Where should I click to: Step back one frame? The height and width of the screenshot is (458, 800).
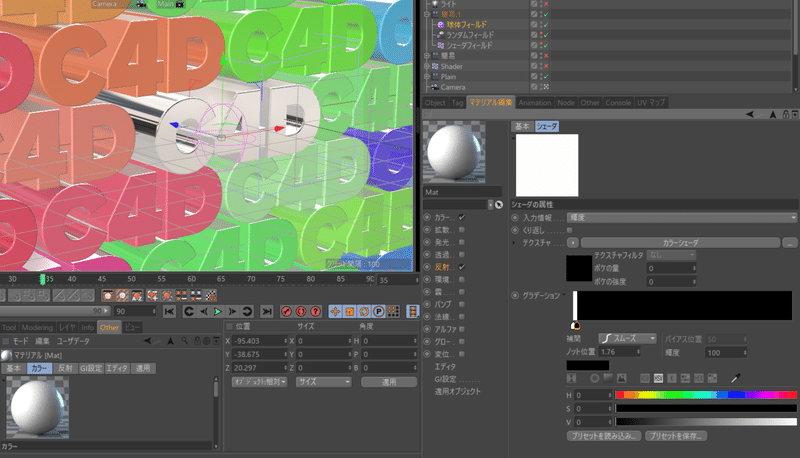204,311
